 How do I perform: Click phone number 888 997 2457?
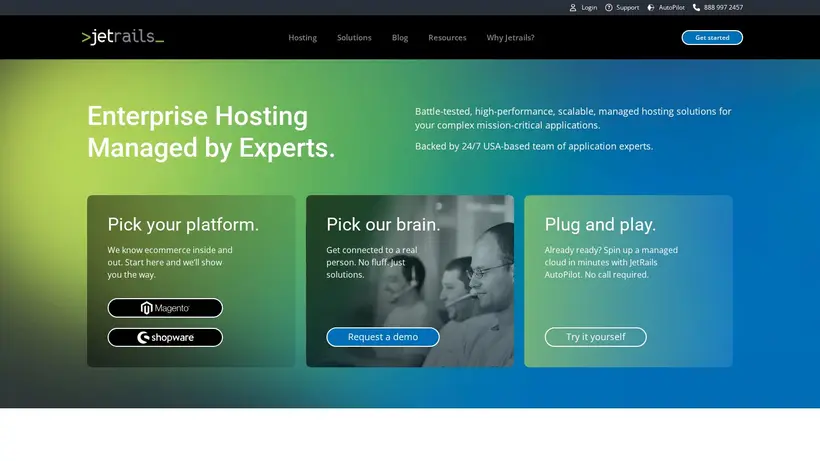tap(723, 7)
